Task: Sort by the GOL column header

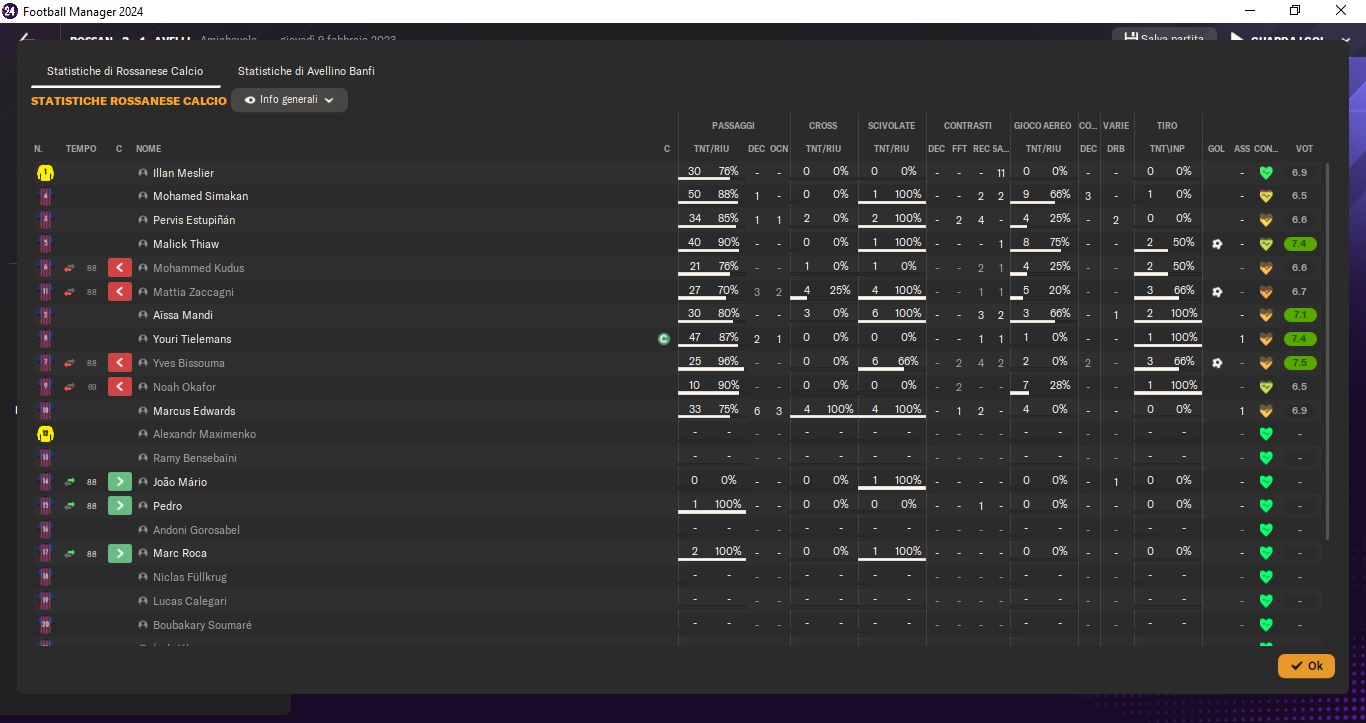Action: tap(1216, 149)
